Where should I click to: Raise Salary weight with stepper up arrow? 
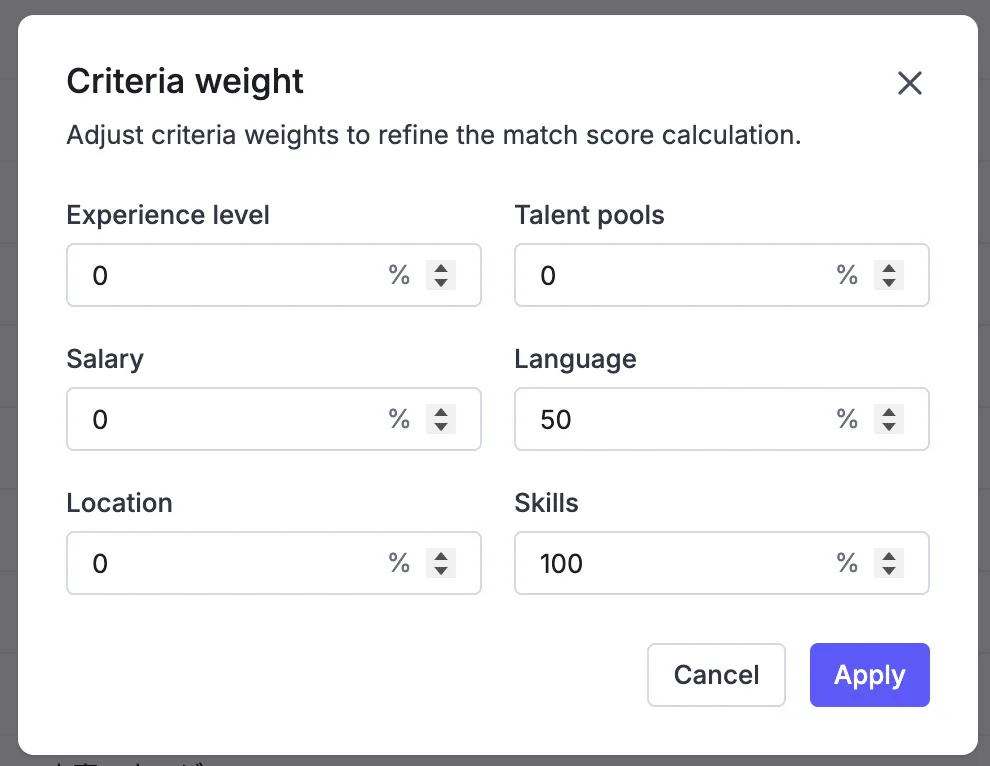[x=441, y=412]
